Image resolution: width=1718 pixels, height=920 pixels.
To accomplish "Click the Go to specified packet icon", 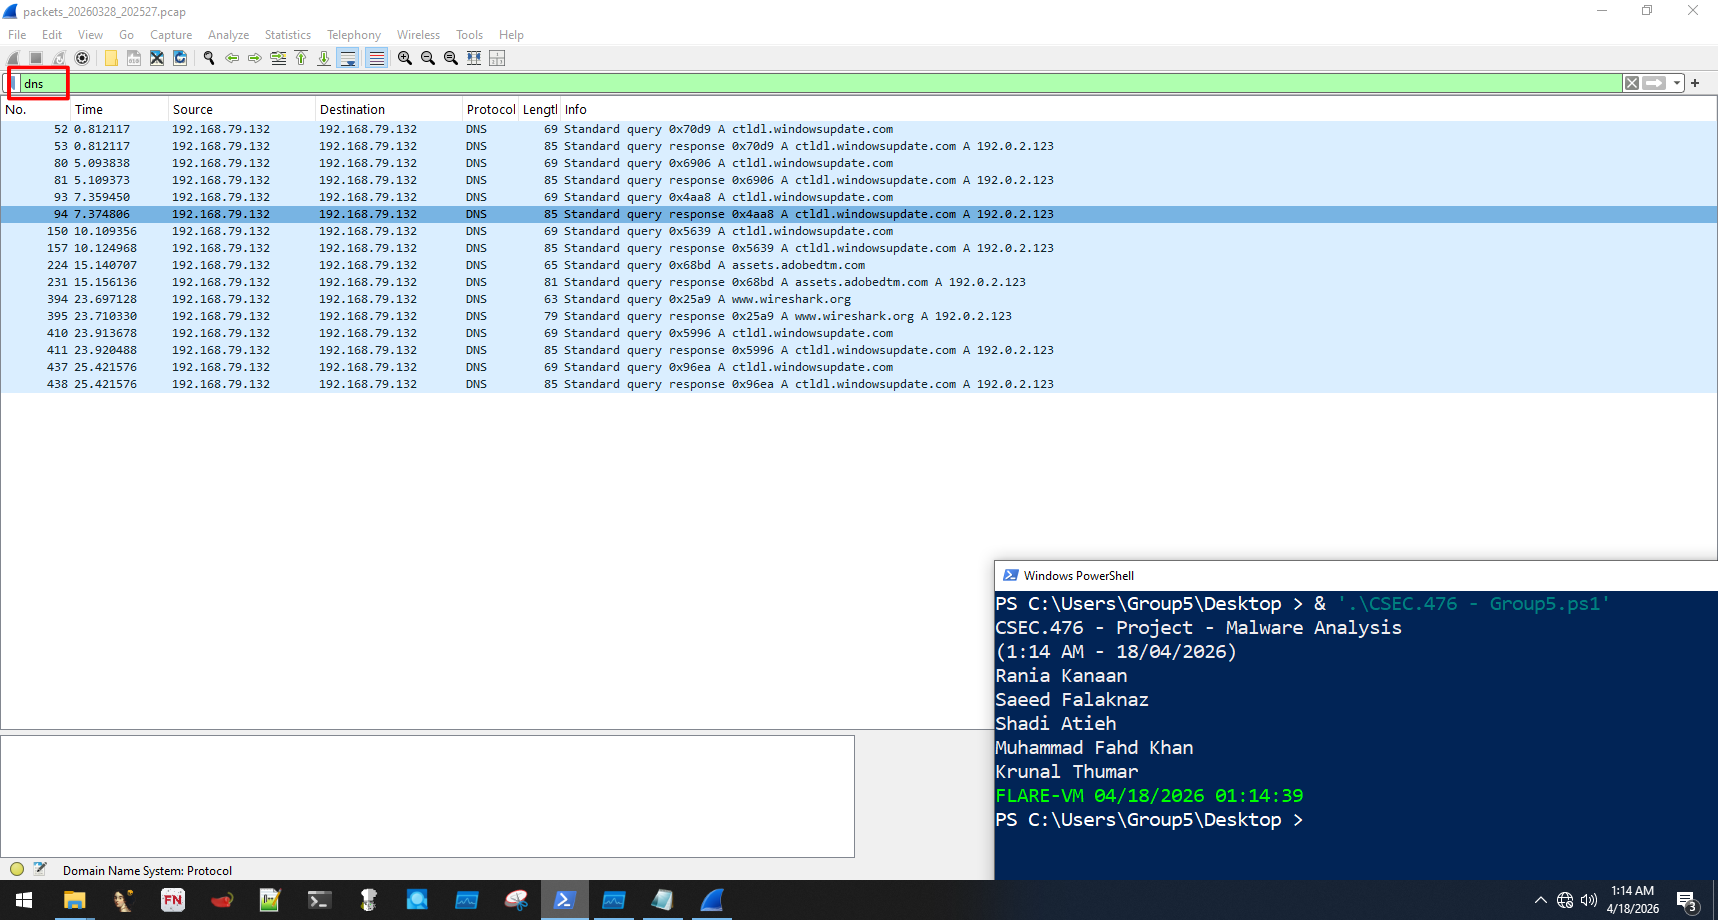I will click(278, 58).
